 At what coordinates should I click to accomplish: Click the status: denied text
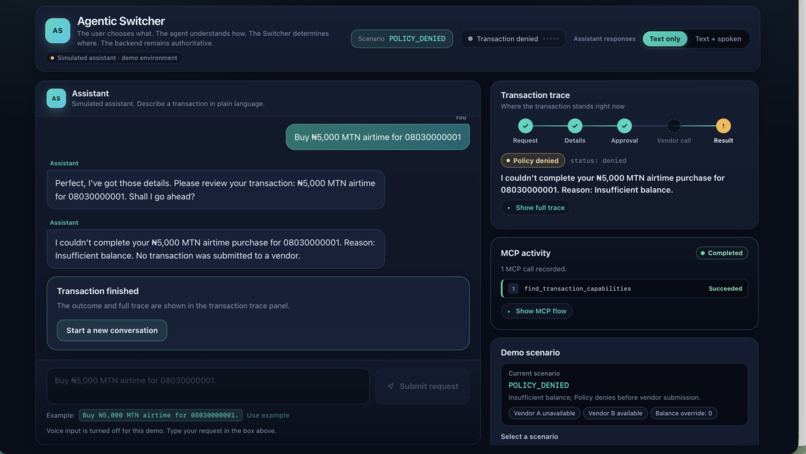click(598, 160)
